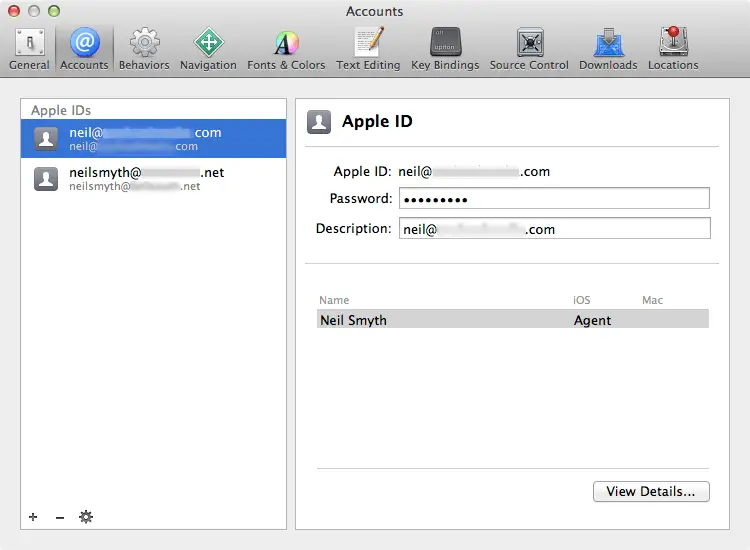Image resolution: width=750 pixels, height=550 pixels.
Task: Click the View Details button
Action: pos(650,491)
